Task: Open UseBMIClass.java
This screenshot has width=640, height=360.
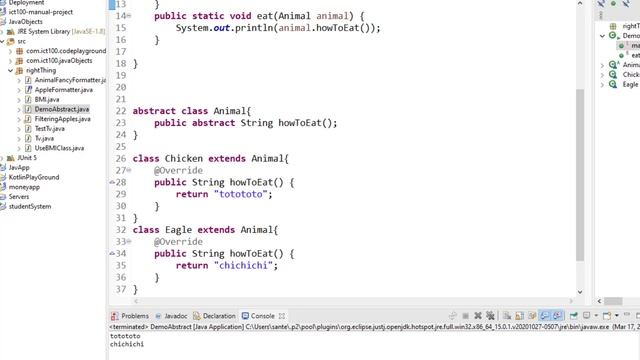Action: [x=59, y=148]
